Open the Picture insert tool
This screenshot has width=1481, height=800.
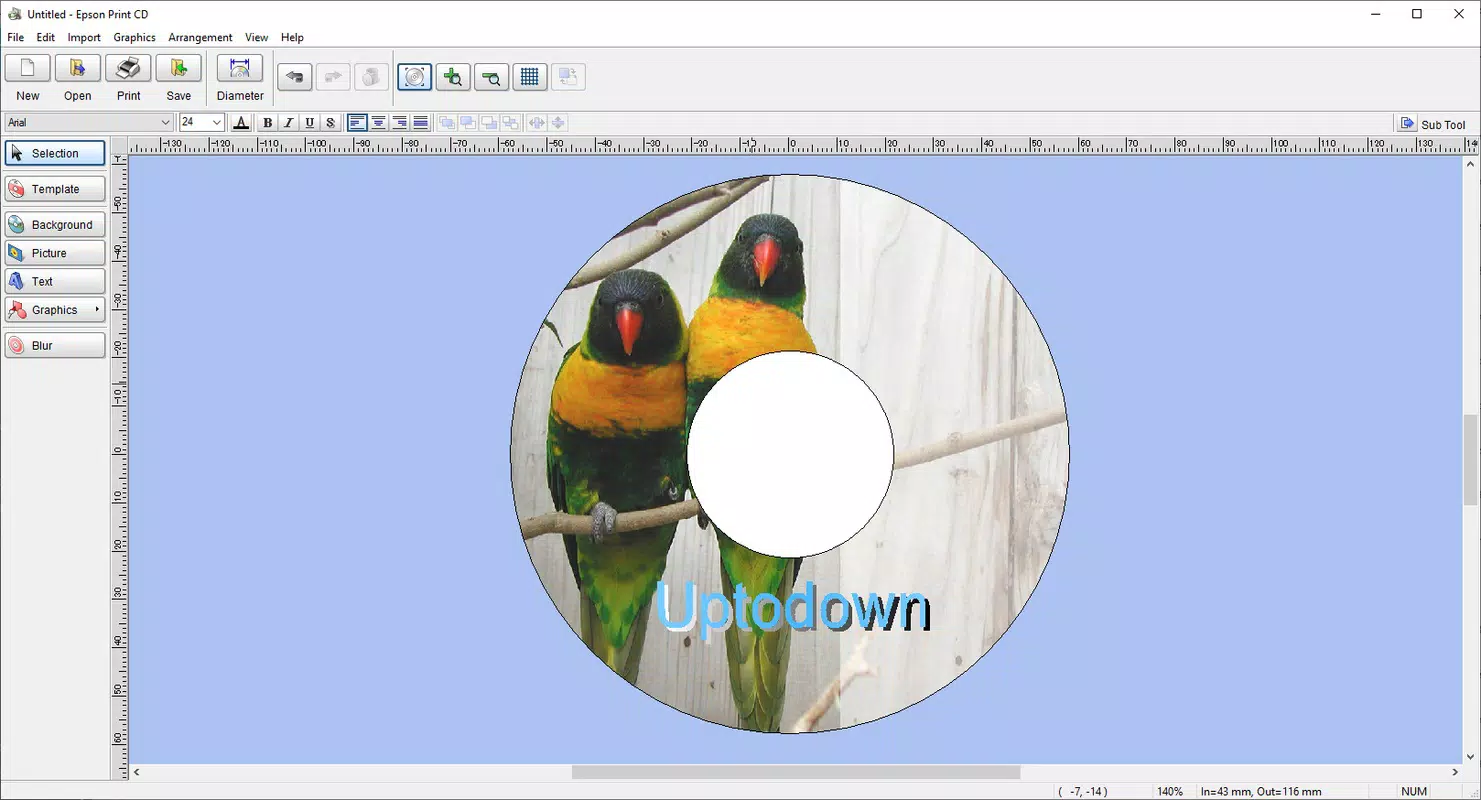pos(55,253)
